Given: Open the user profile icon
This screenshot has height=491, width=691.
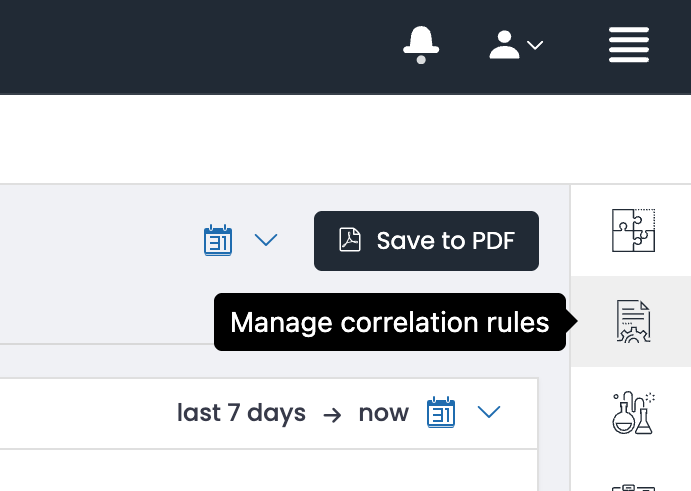Looking at the screenshot, I should 504,45.
